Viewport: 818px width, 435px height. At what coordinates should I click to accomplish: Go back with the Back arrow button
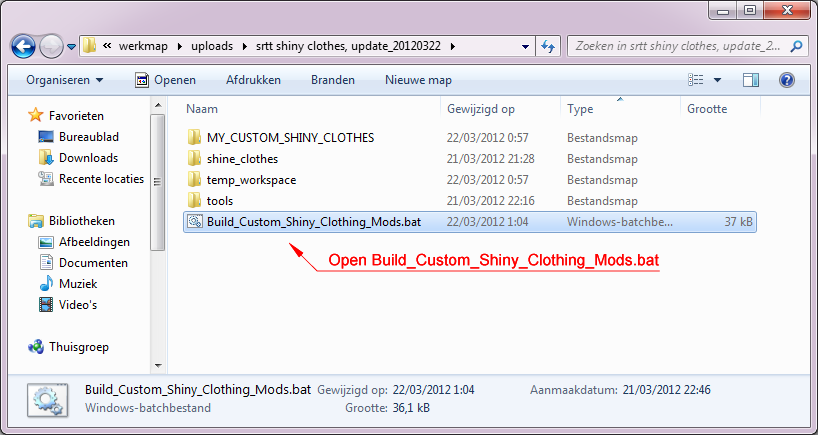pyautogui.click(x=23, y=46)
